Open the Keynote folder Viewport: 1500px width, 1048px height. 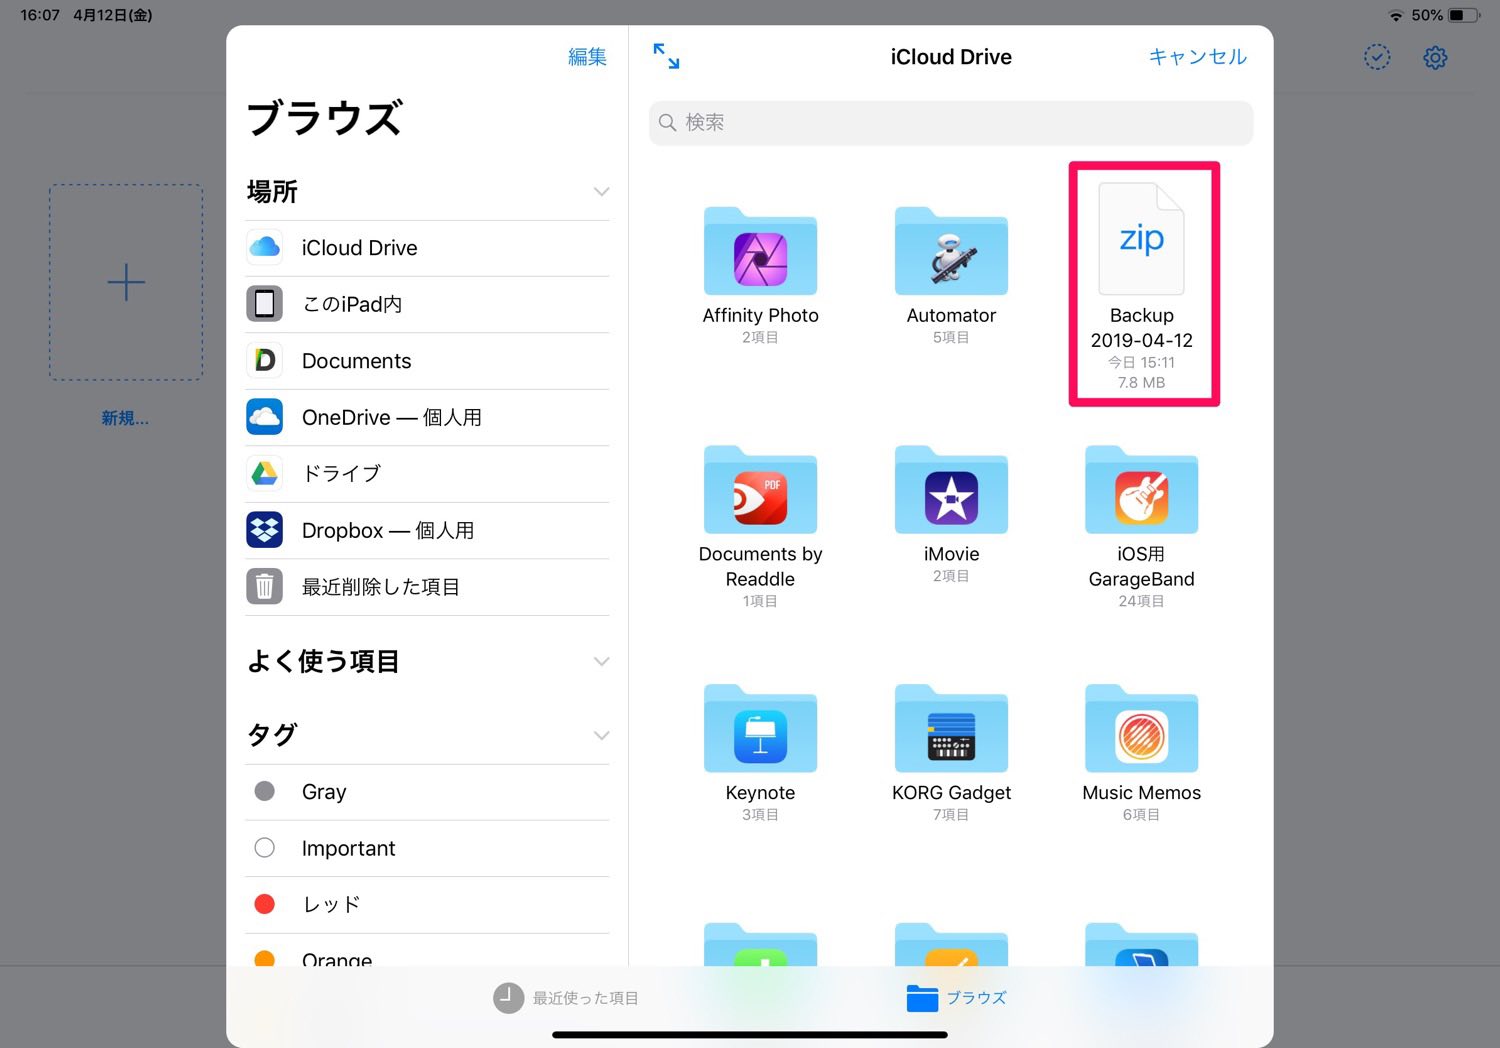pos(760,729)
